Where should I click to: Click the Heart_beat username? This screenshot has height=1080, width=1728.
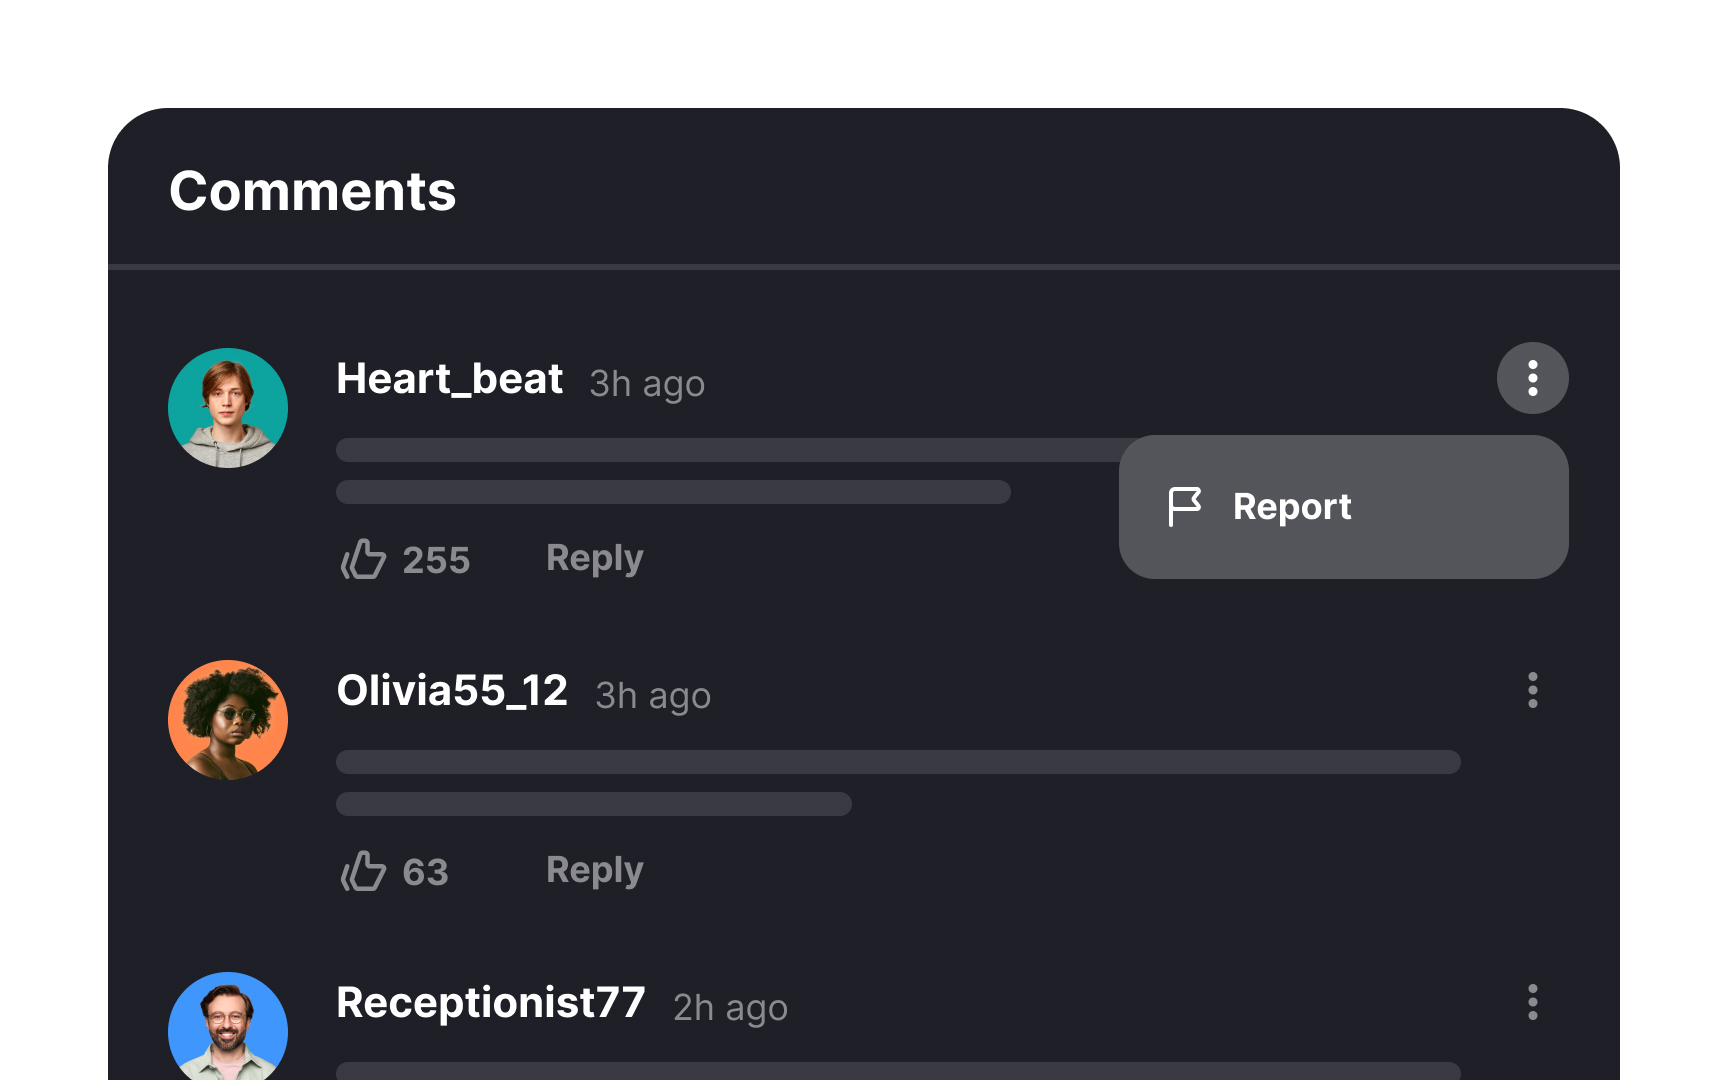pyautogui.click(x=450, y=379)
